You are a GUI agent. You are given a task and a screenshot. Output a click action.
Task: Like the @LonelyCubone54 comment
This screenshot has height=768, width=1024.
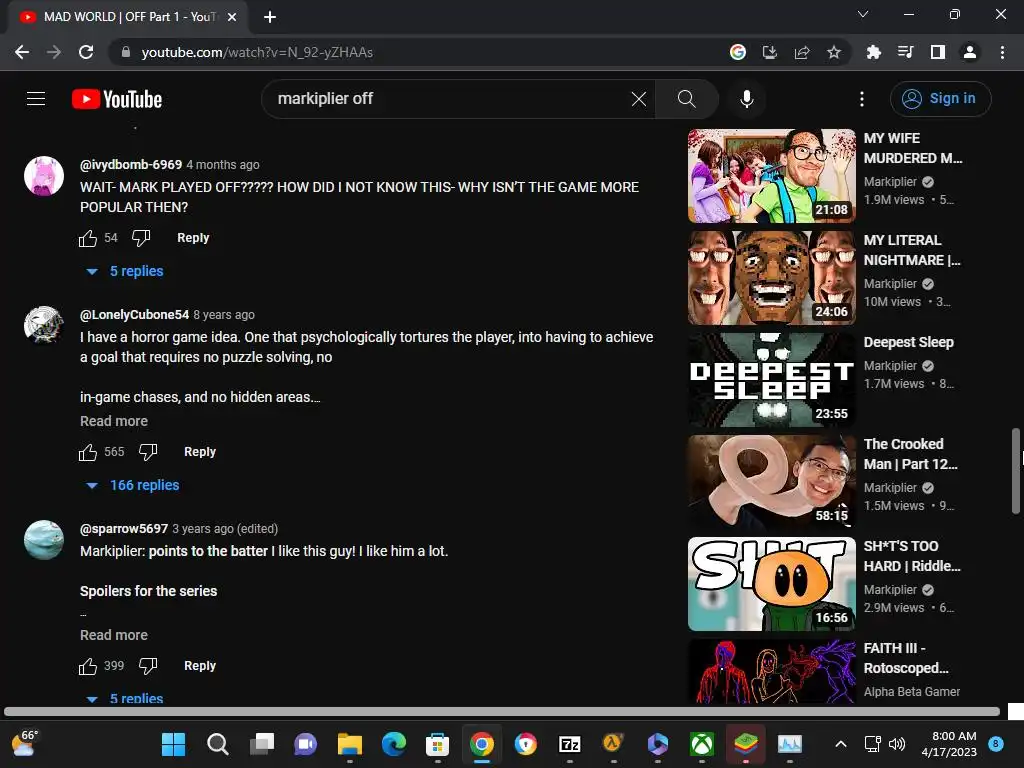(88, 452)
